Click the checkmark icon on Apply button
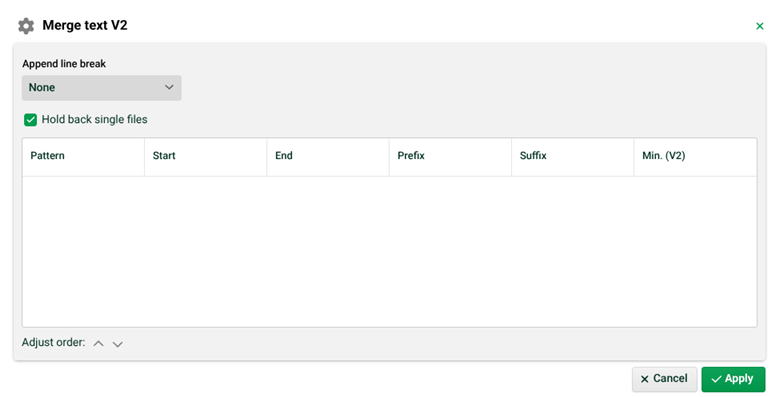 pos(716,379)
